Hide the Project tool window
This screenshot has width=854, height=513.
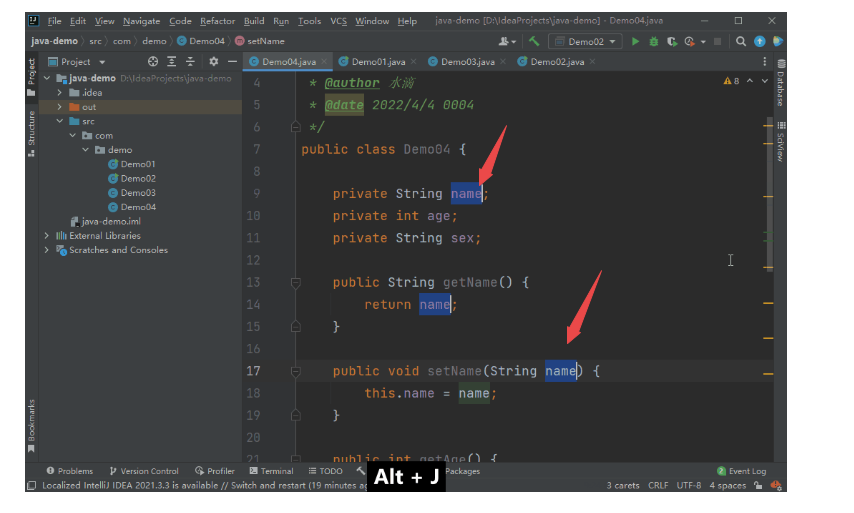pyautogui.click(x=232, y=62)
